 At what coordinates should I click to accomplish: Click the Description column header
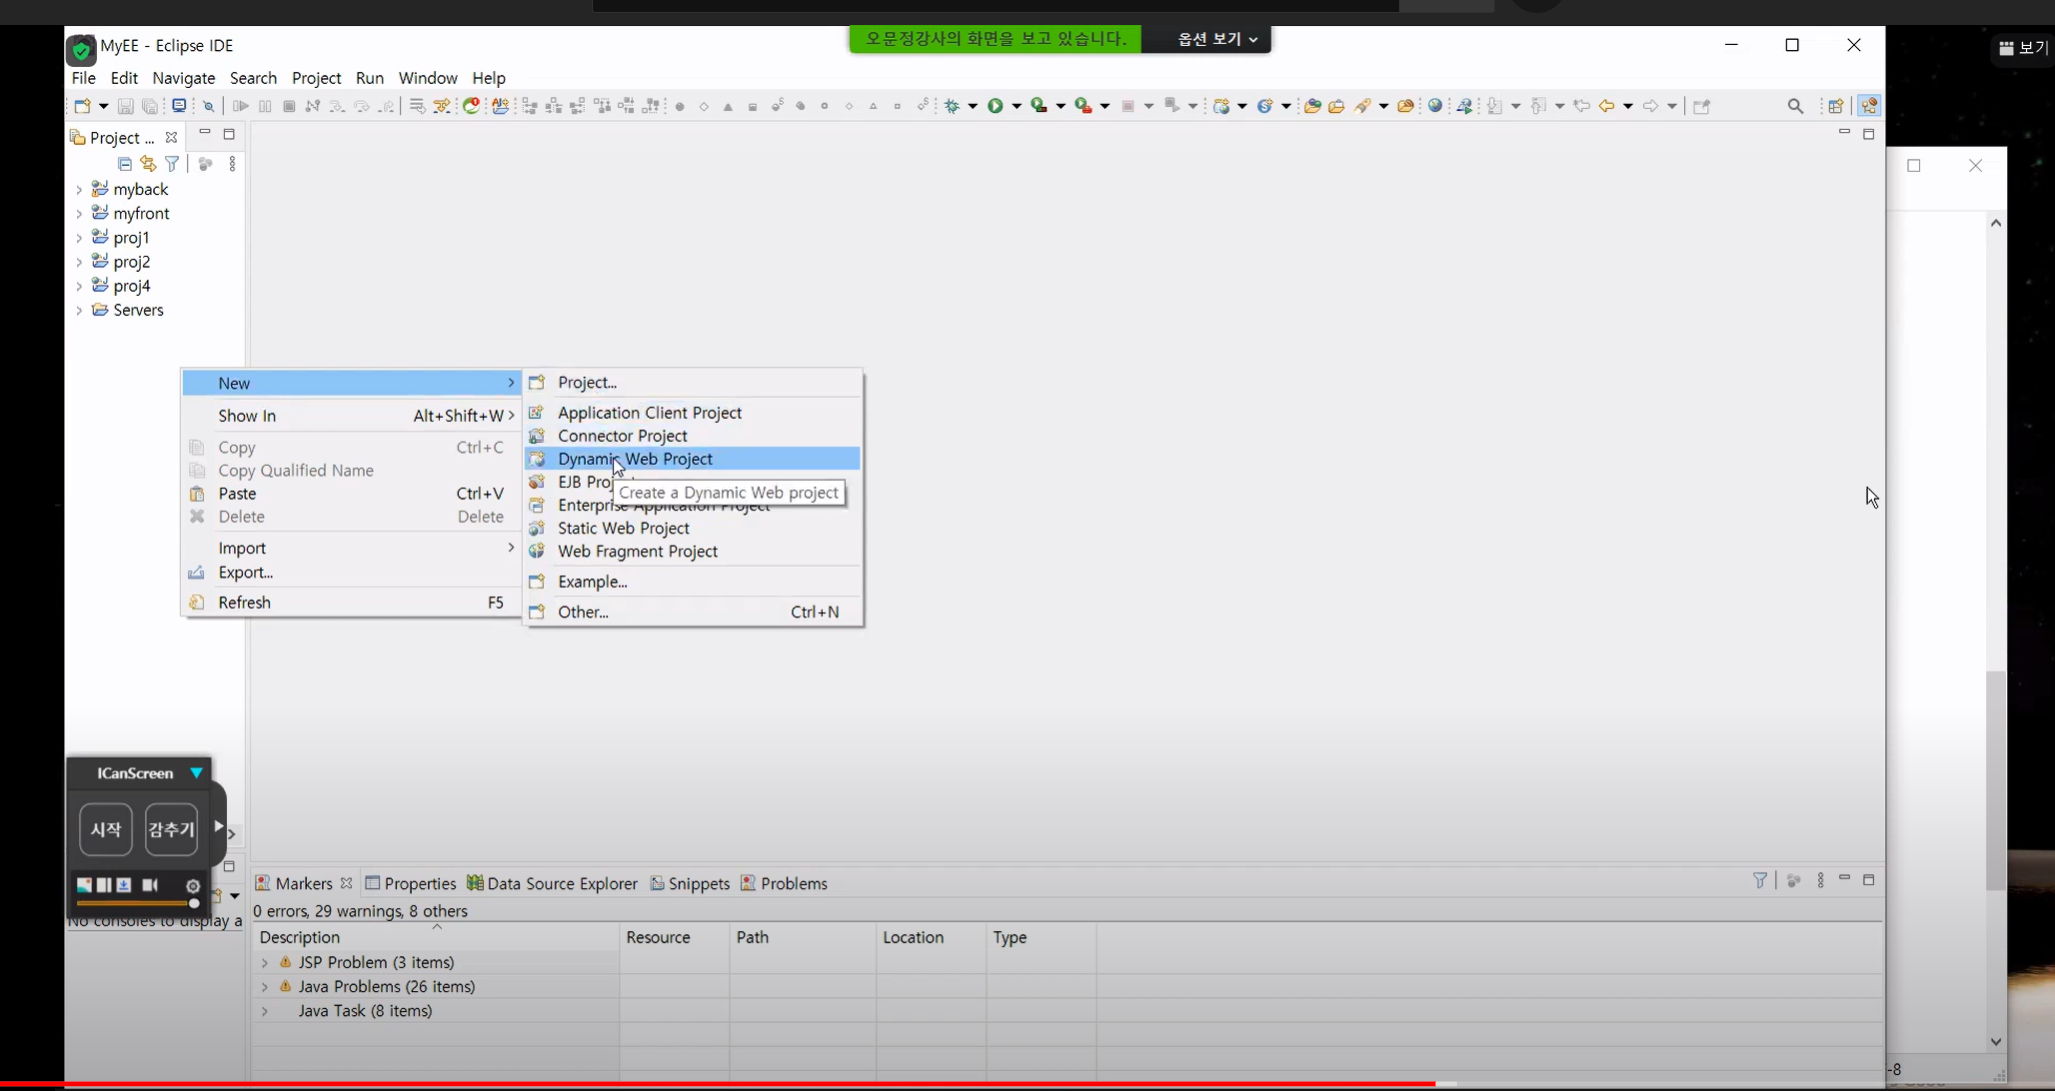coord(300,937)
